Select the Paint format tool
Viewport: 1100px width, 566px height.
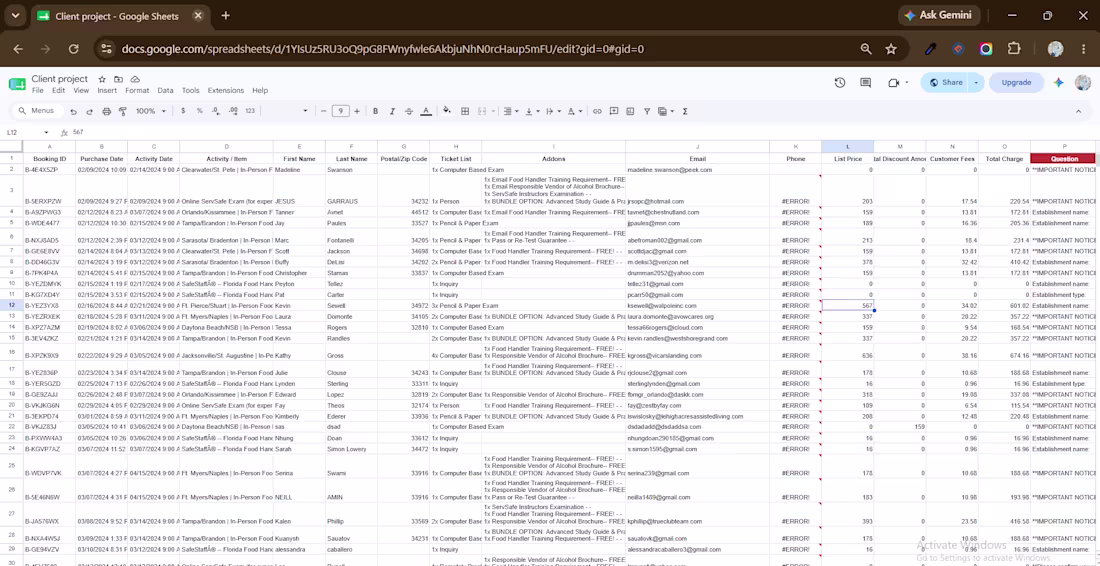pyautogui.click(x=123, y=111)
